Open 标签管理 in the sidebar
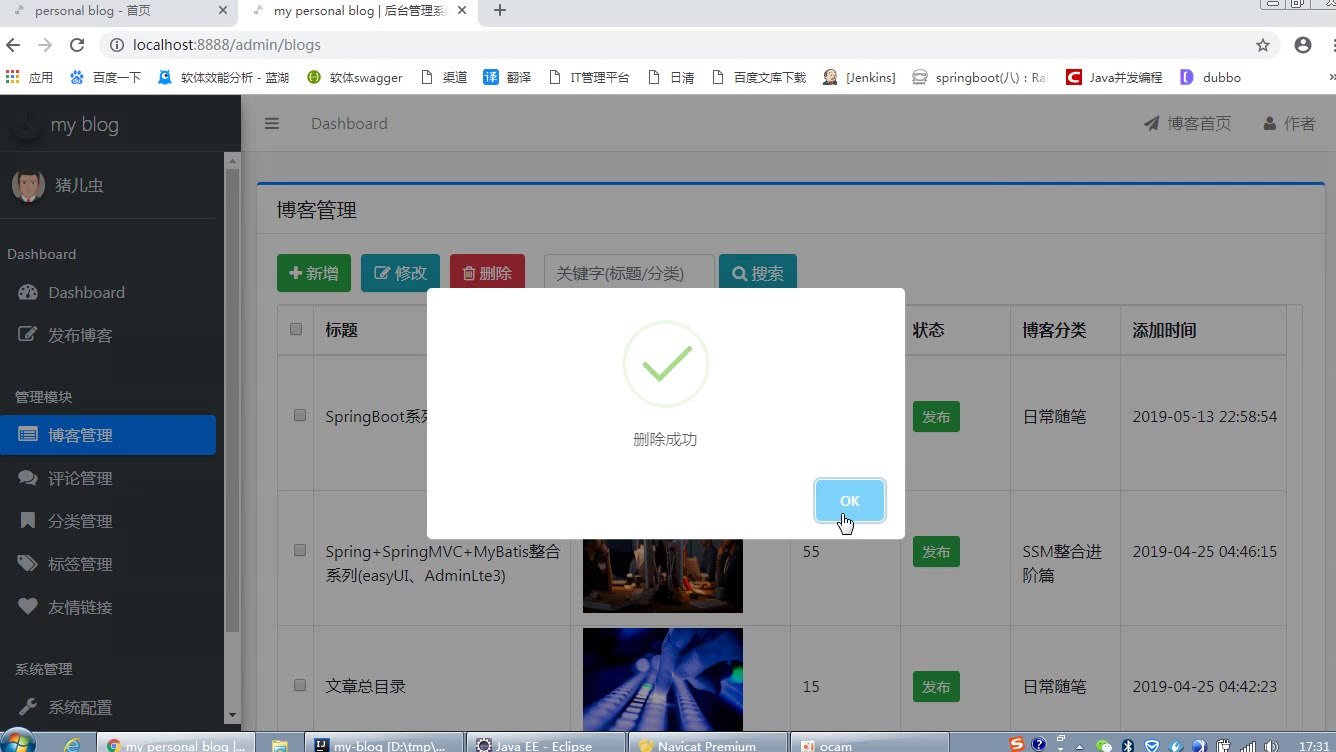 pos(108,565)
